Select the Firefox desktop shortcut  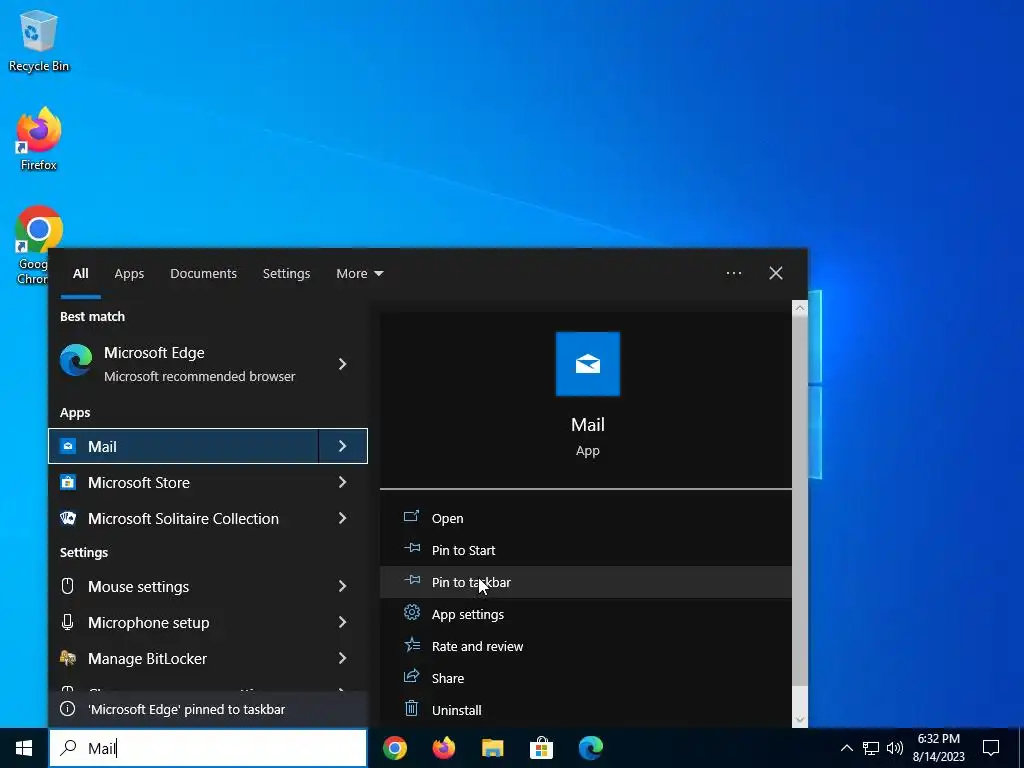39,139
